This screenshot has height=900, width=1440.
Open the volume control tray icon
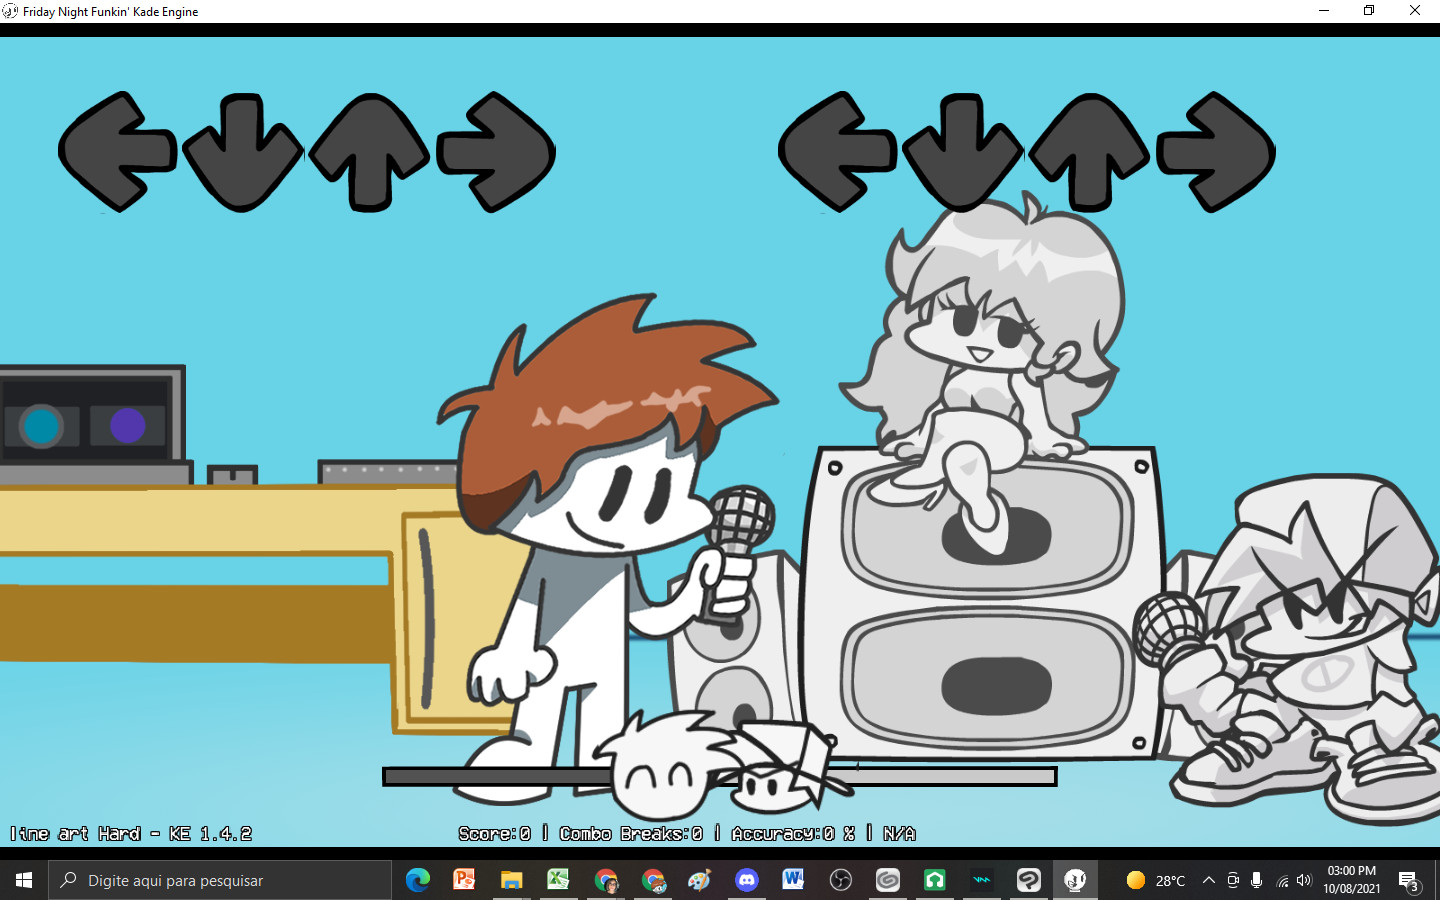point(1304,880)
